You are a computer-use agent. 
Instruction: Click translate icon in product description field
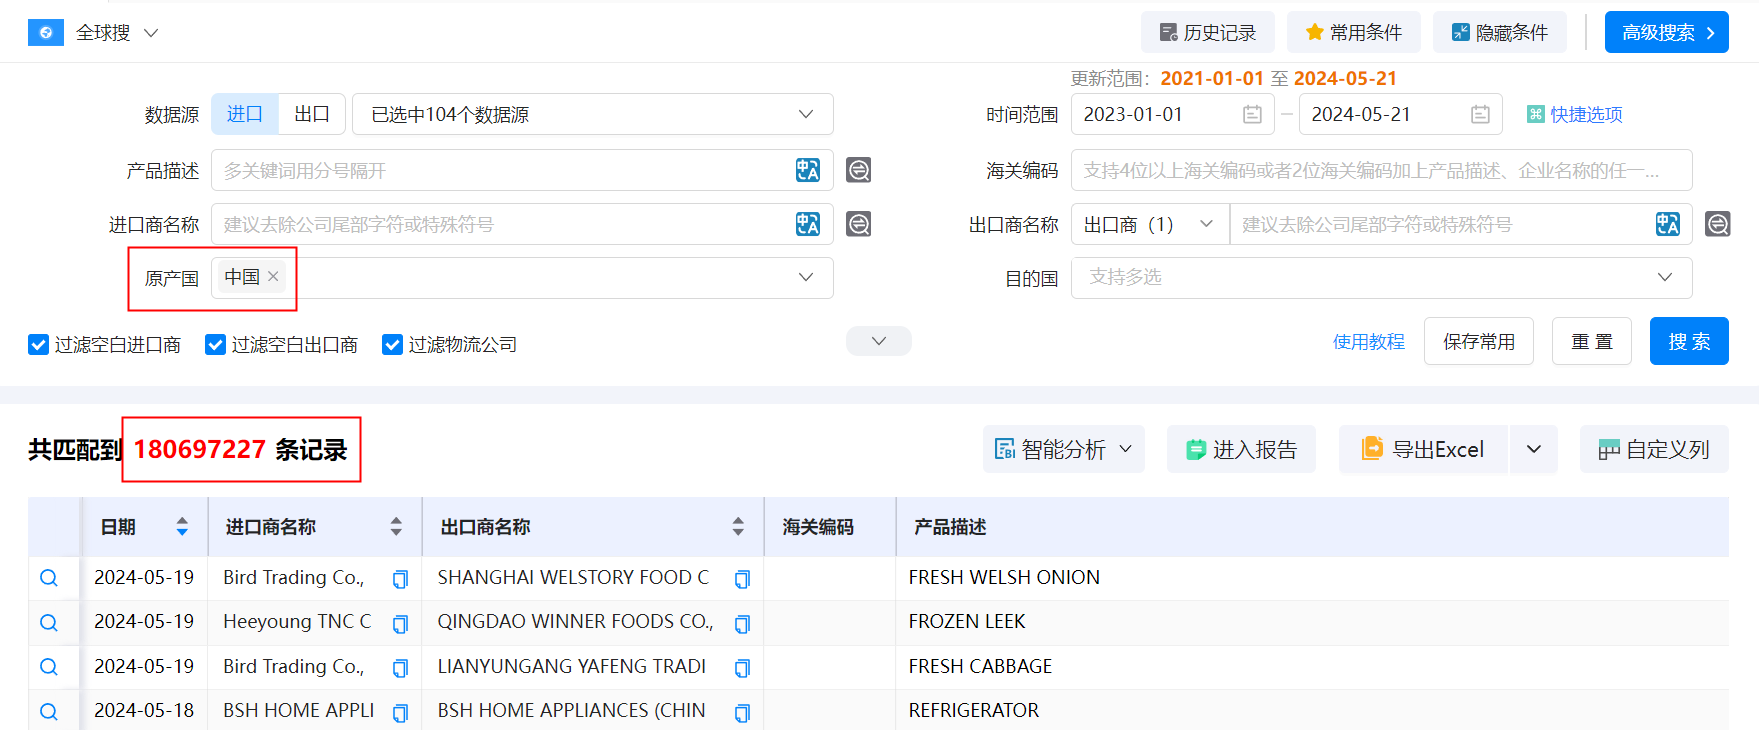tap(807, 170)
